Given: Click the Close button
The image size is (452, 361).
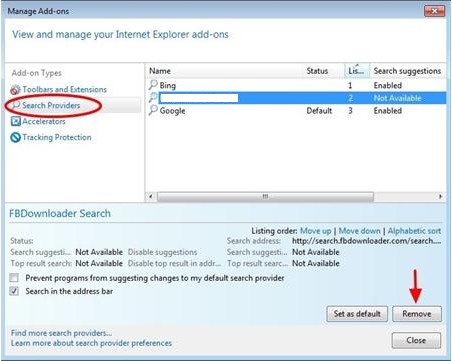Looking at the screenshot, I should [416, 340].
